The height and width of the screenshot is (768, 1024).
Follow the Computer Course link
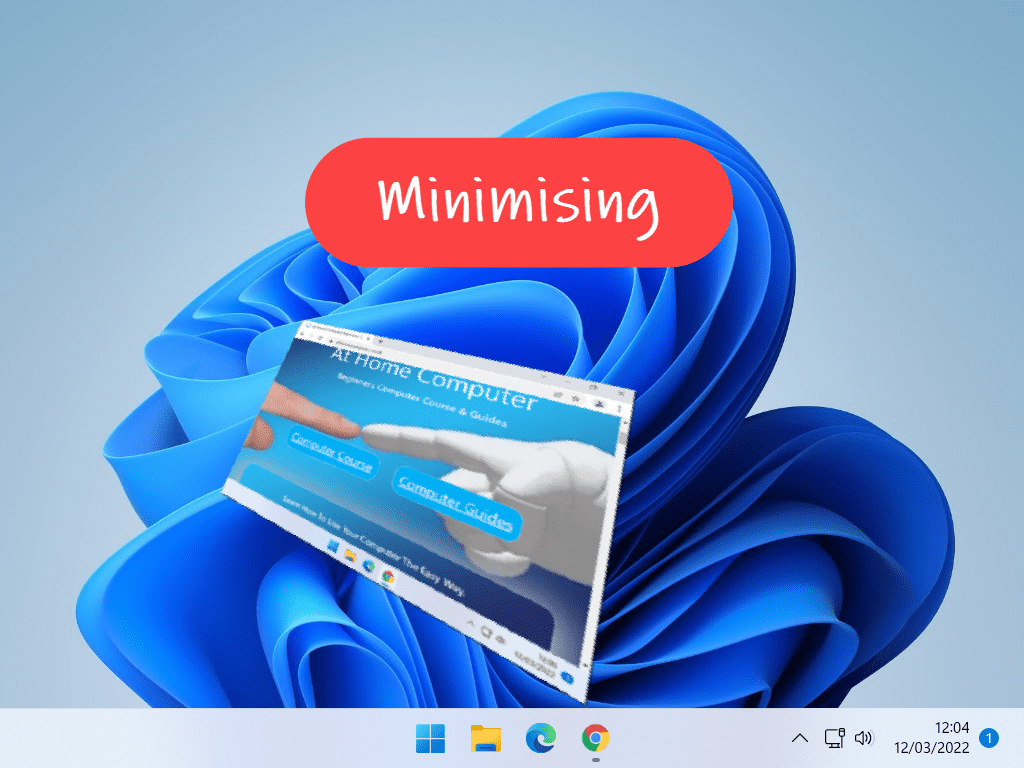click(x=331, y=451)
